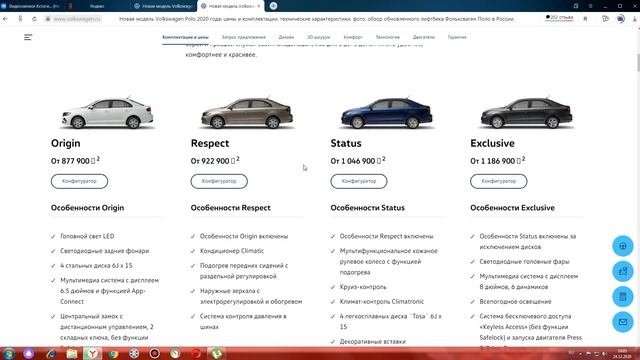Click the 'Особенности Origin' heading
640x360 pixels.
point(87,208)
